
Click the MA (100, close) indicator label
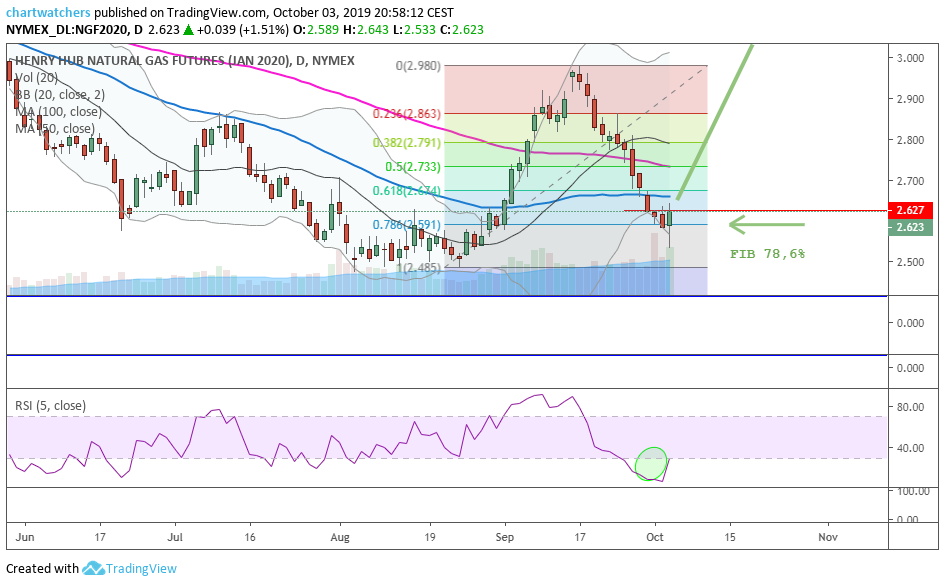pyautogui.click(x=58, y=112)
